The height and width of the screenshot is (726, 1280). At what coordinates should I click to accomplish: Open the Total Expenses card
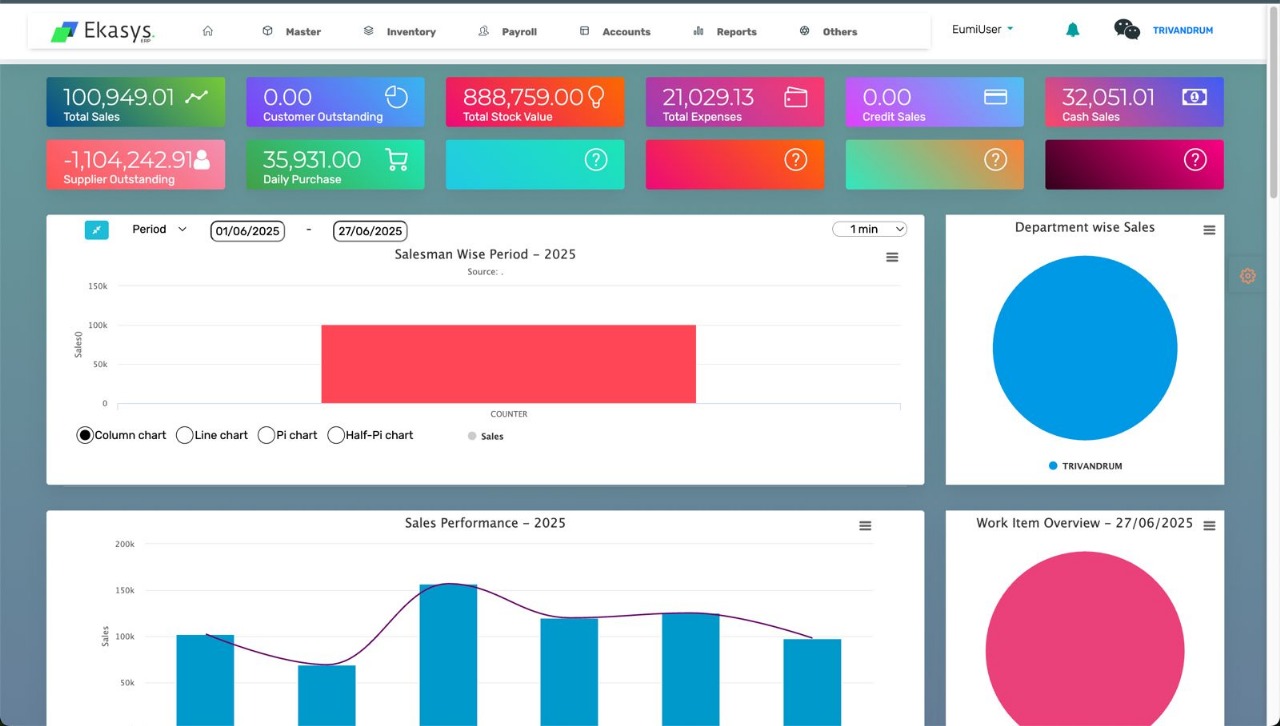click(735, 102)
